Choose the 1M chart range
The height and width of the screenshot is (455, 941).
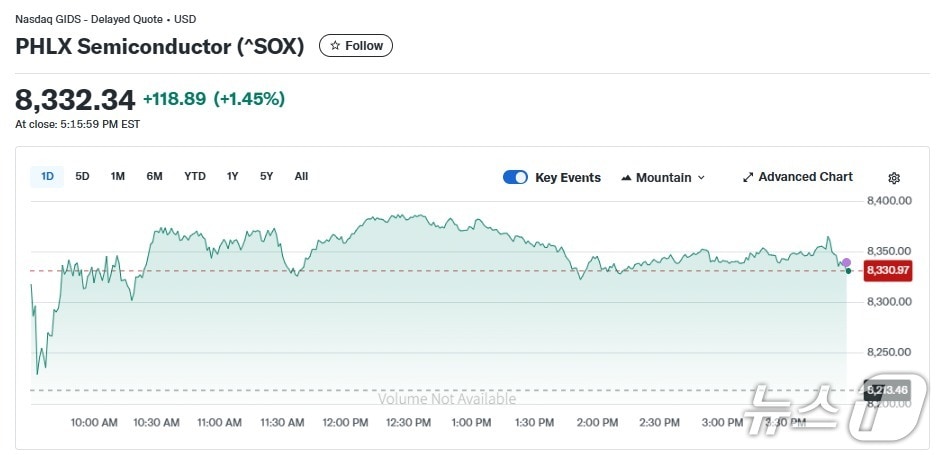[x=118, y=177]
